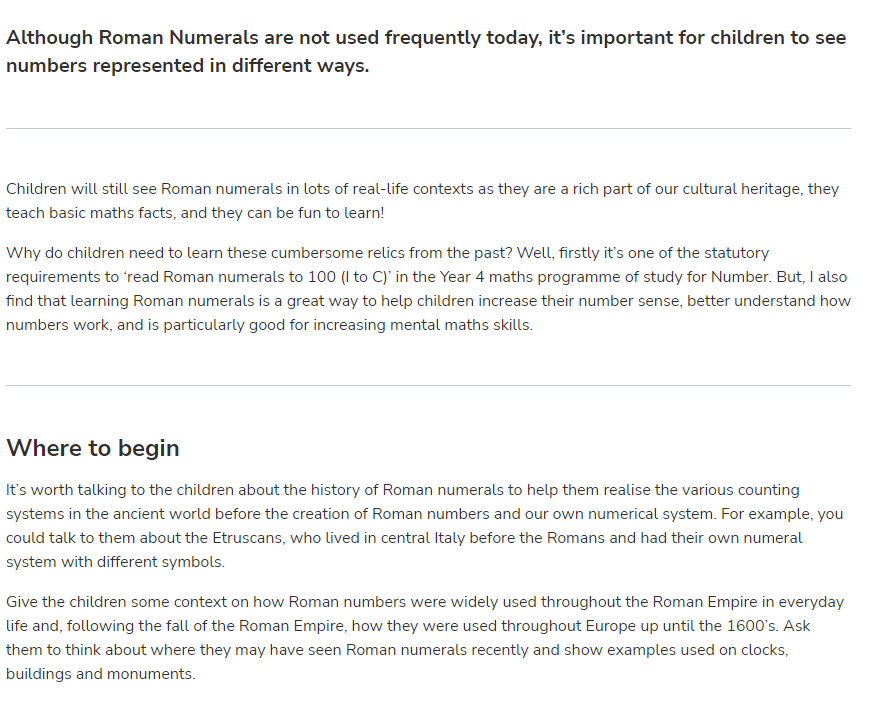Click the paragraph starting 'Why do children need'
Image resolution: width=873 pixels, height=726 pixels.
(x=428, y=288)
